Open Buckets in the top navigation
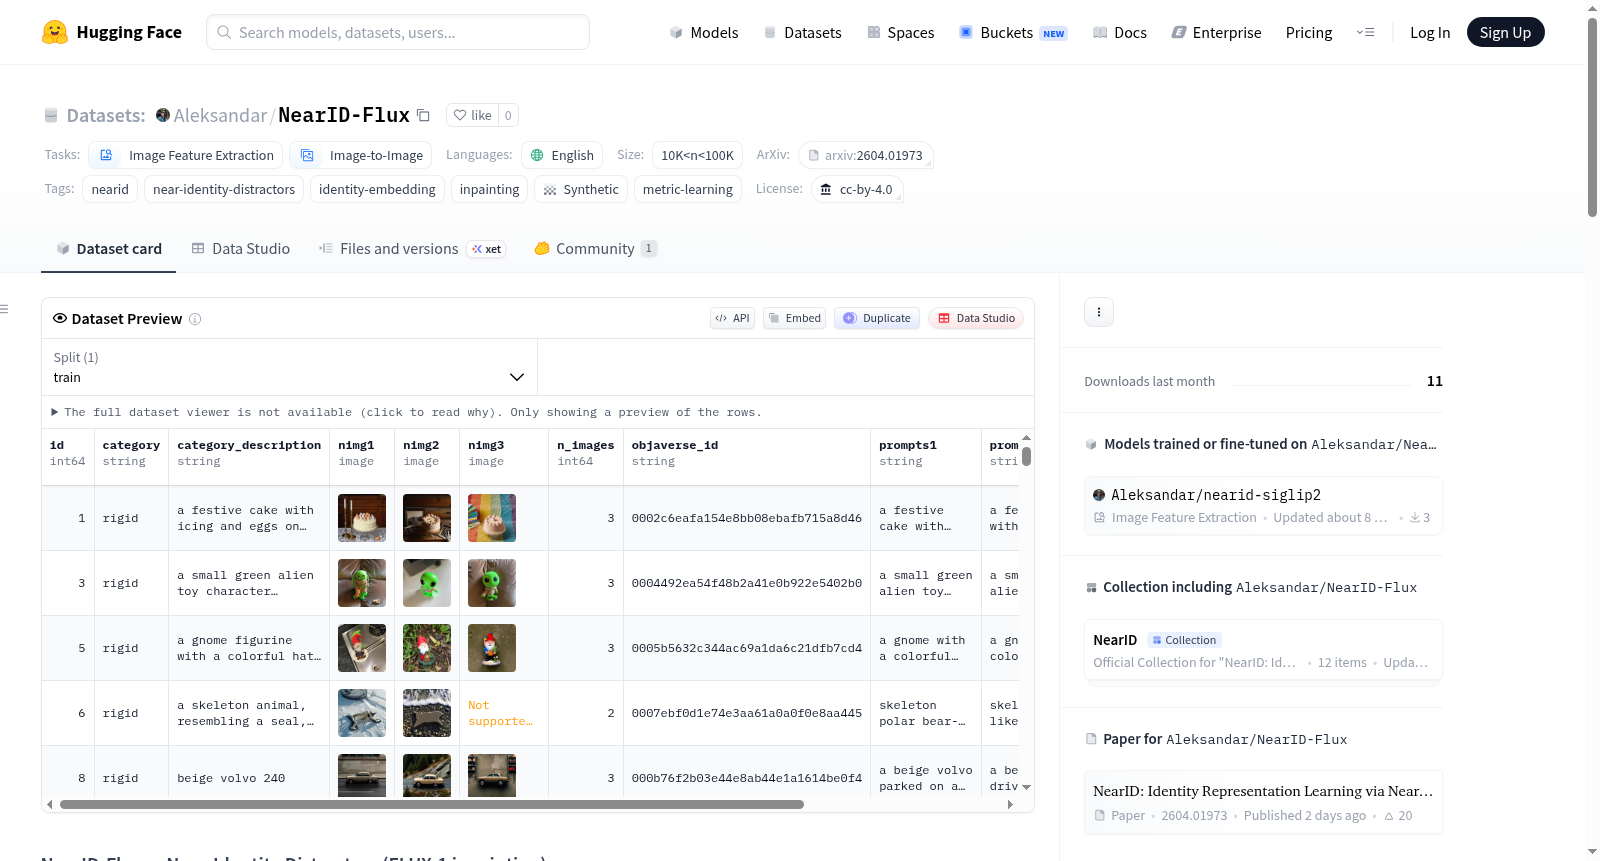 click(x=1014, y=33)
